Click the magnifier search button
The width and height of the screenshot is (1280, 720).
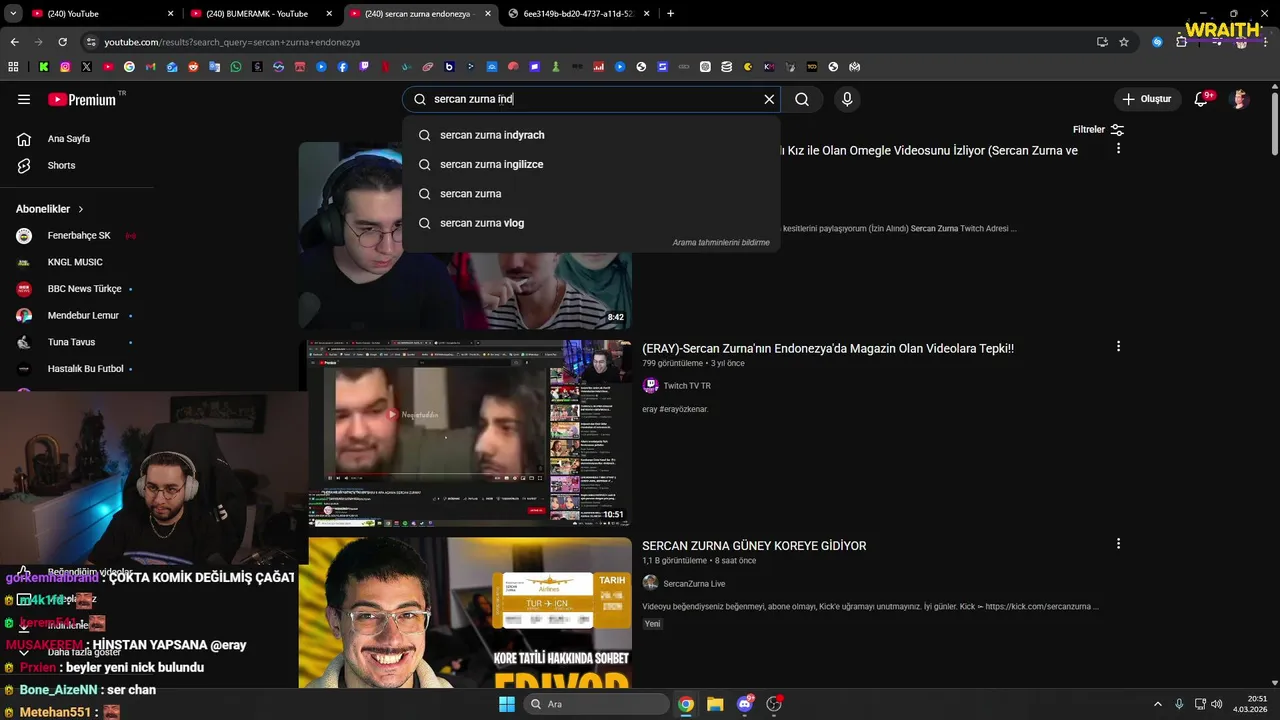(802, 99)
